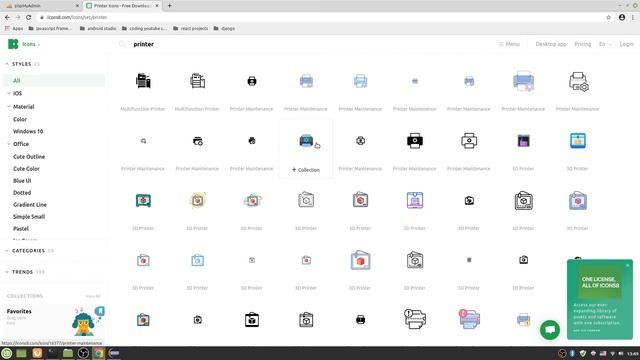Open the Desktop app link
Viewport: 640px width, 360px height.
[x=551, y=44]
